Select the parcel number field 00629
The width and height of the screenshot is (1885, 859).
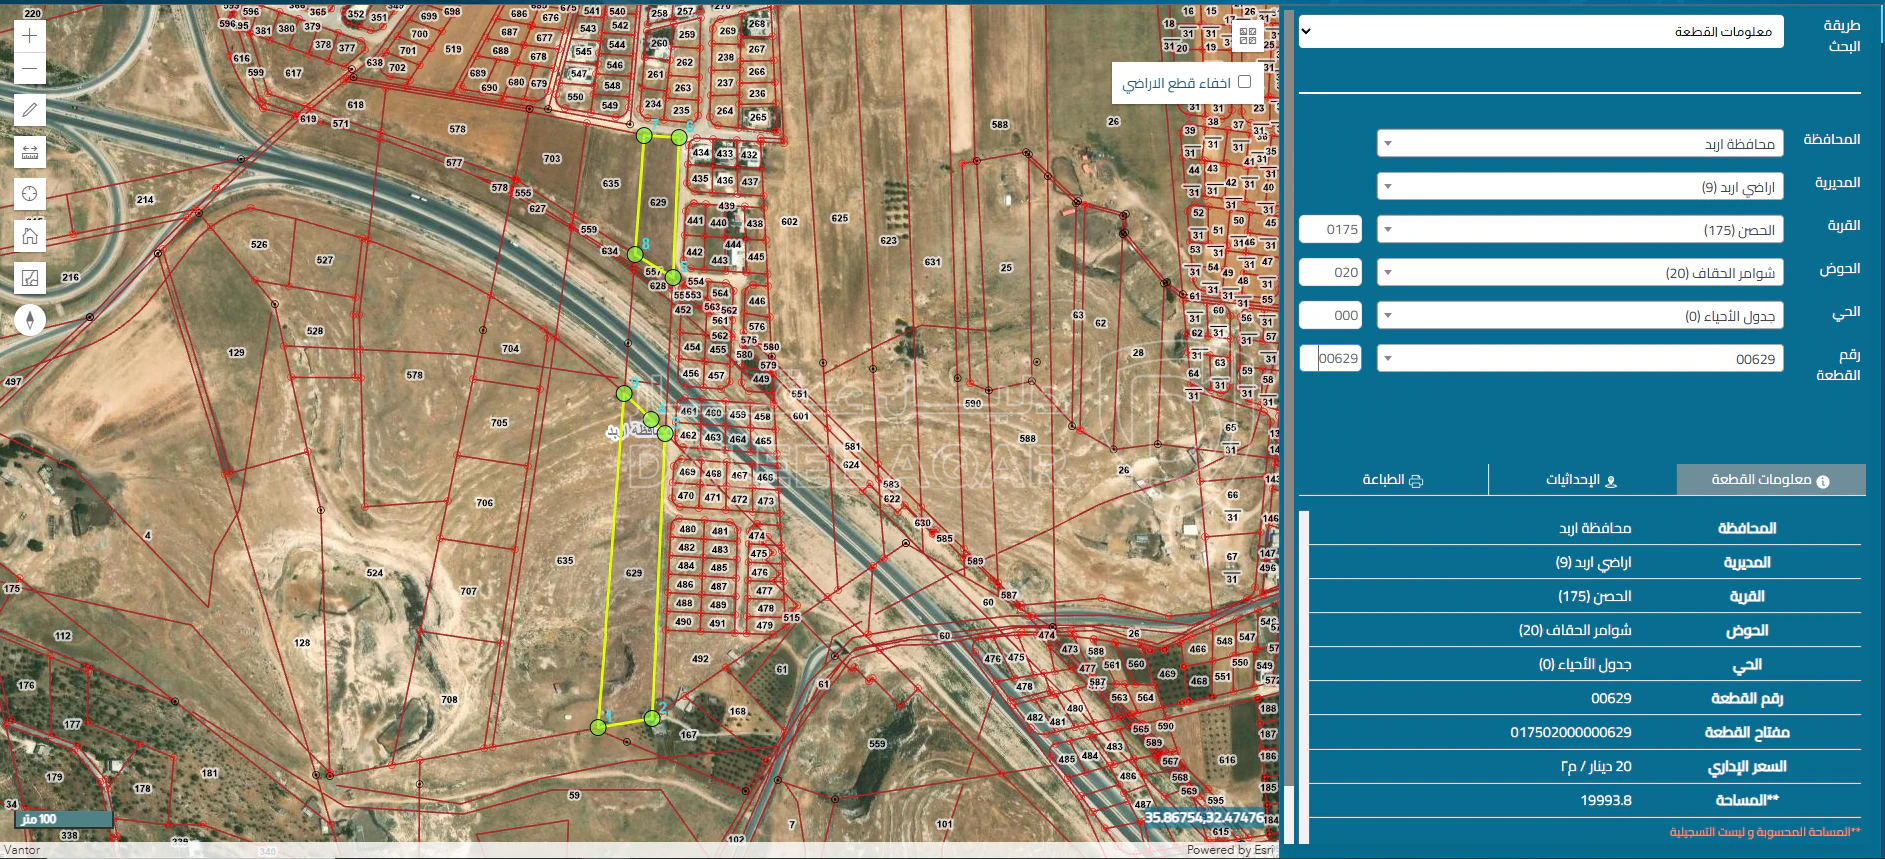1331,358
